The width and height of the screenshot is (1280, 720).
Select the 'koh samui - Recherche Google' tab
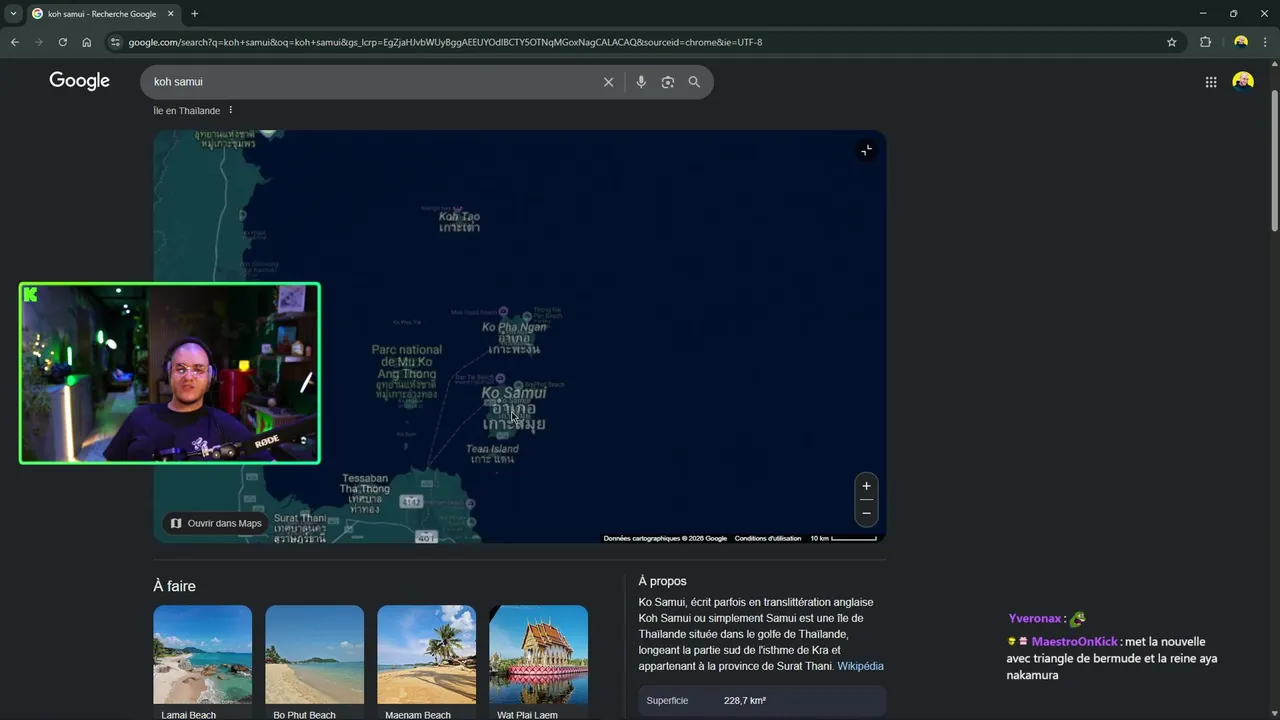point(102,14)
